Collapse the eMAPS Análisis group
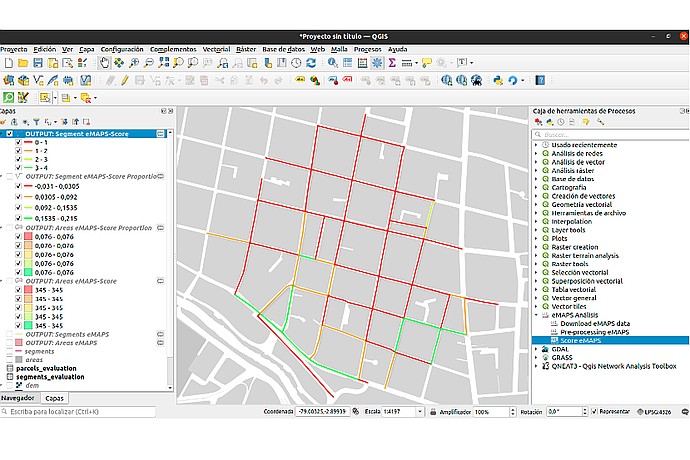 536,315
